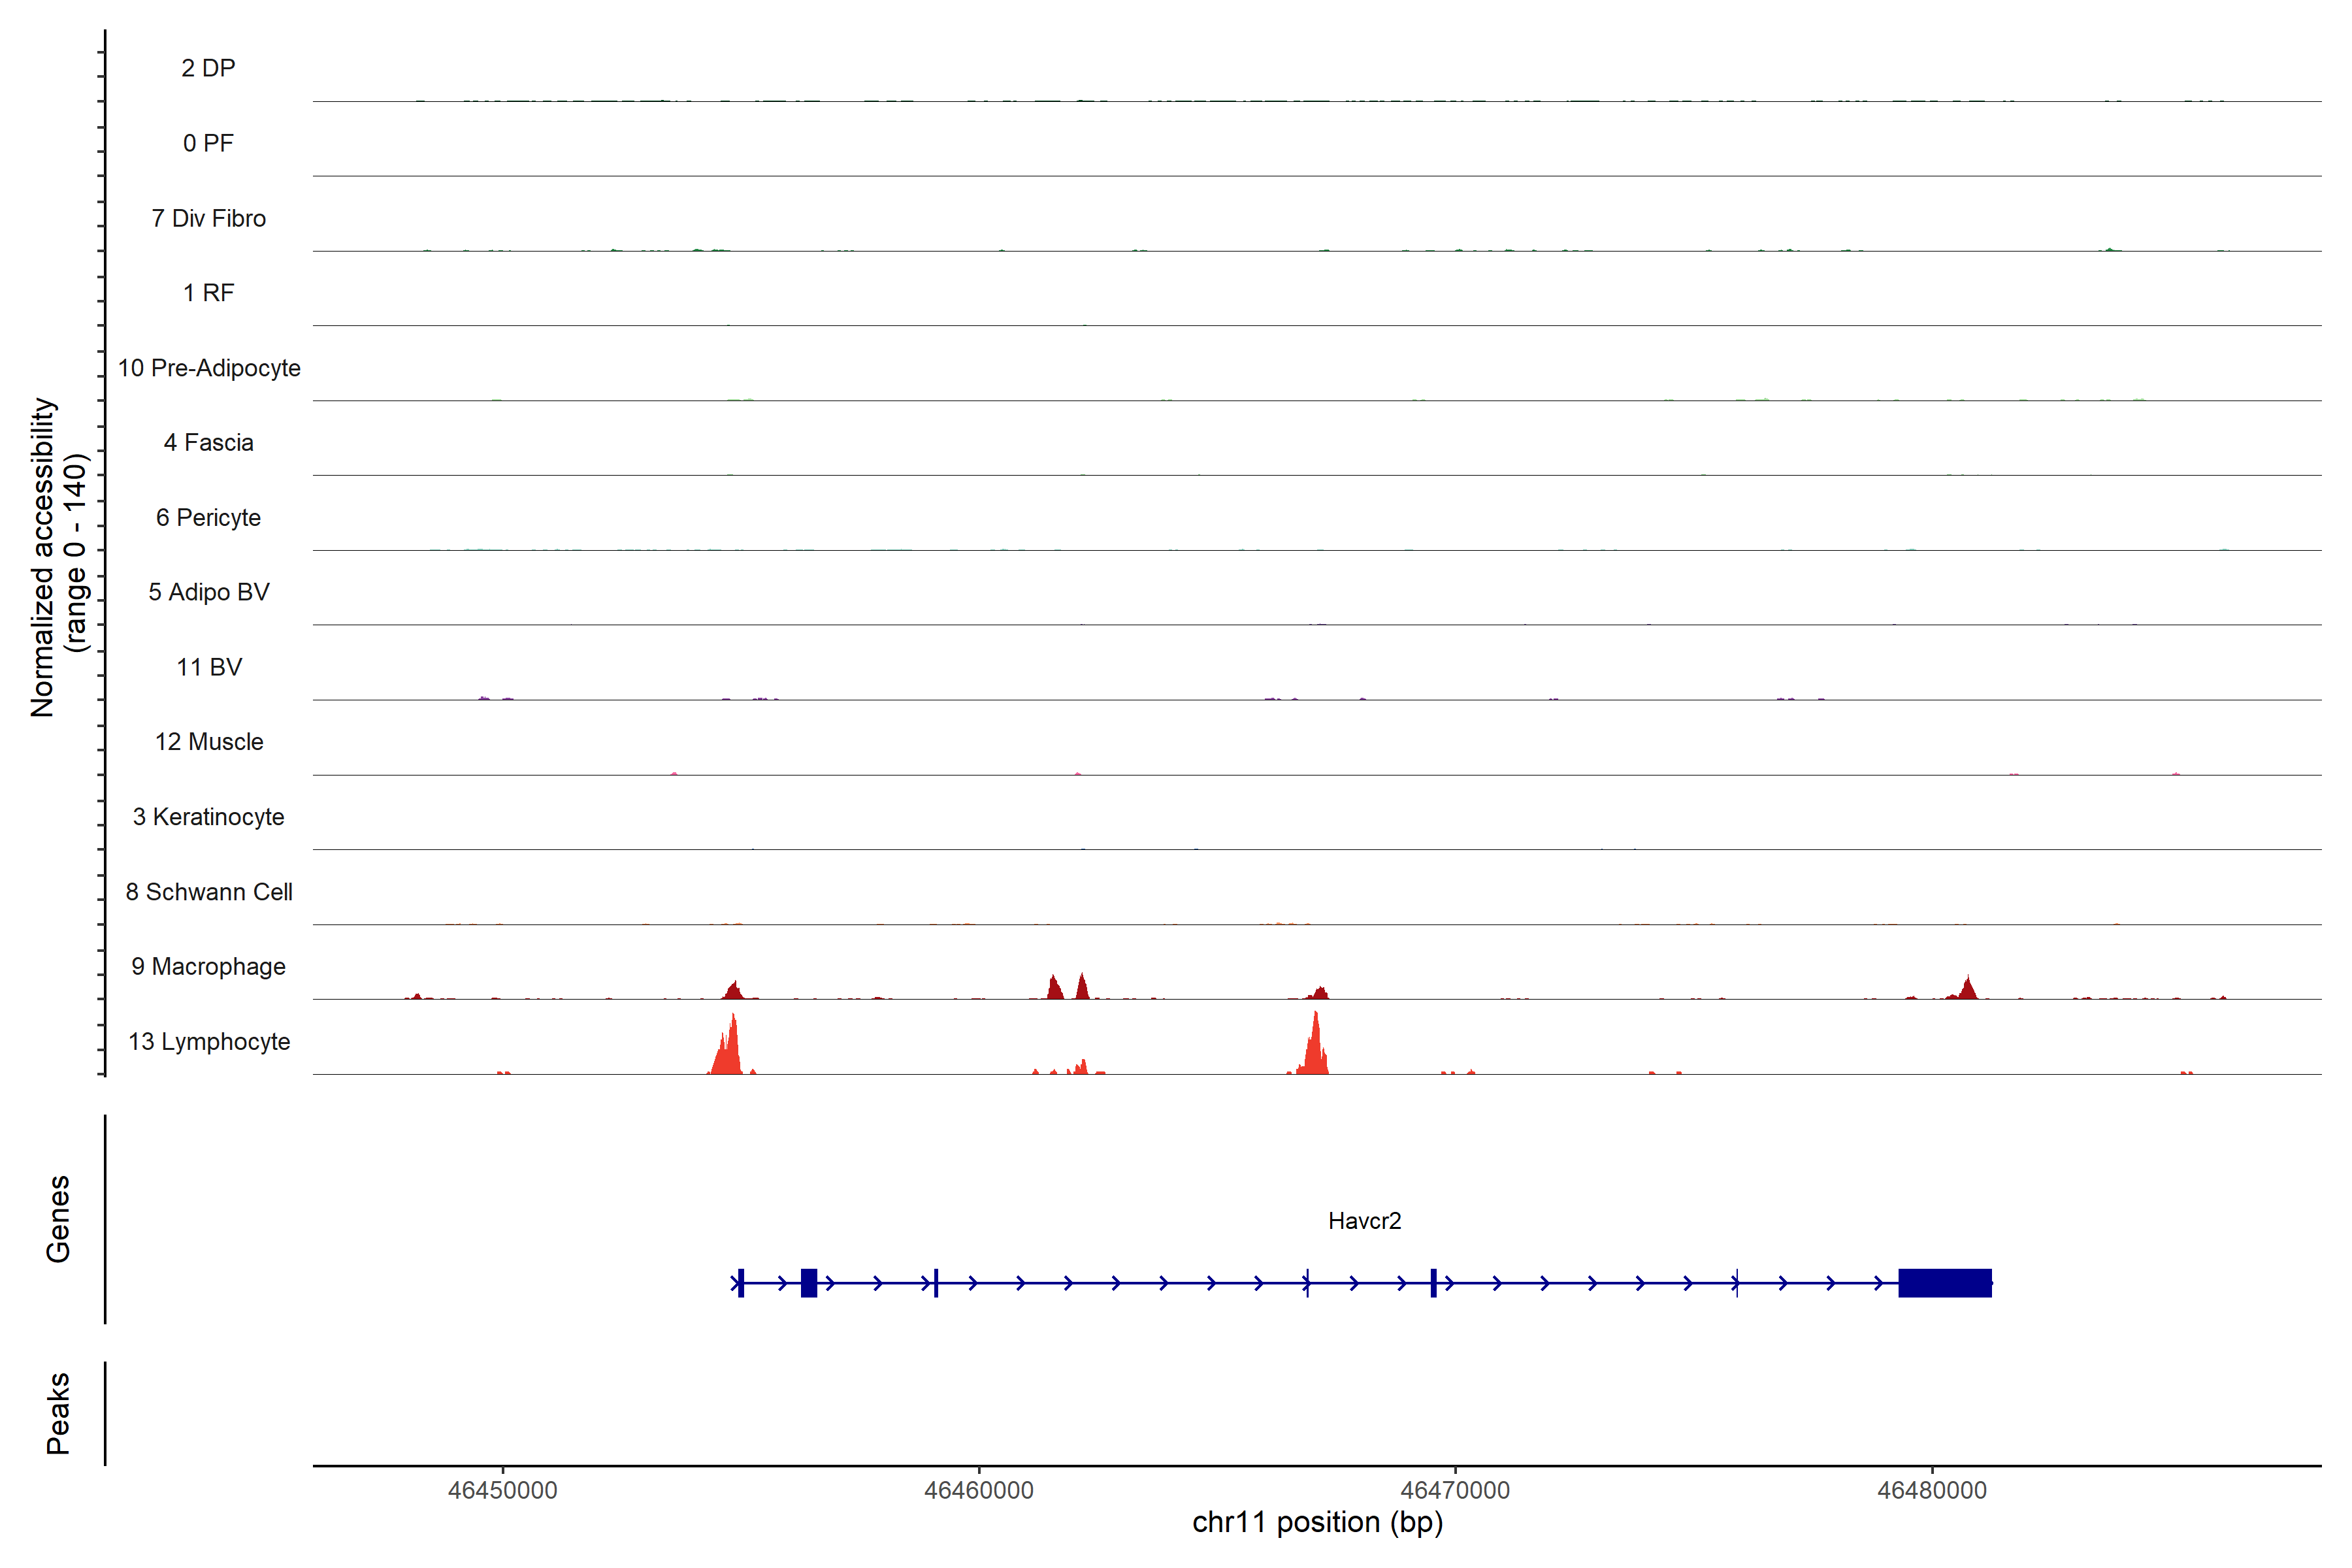Click the 2 DP track label
Screen dimensions: 2352x1568
pos(209,68)
